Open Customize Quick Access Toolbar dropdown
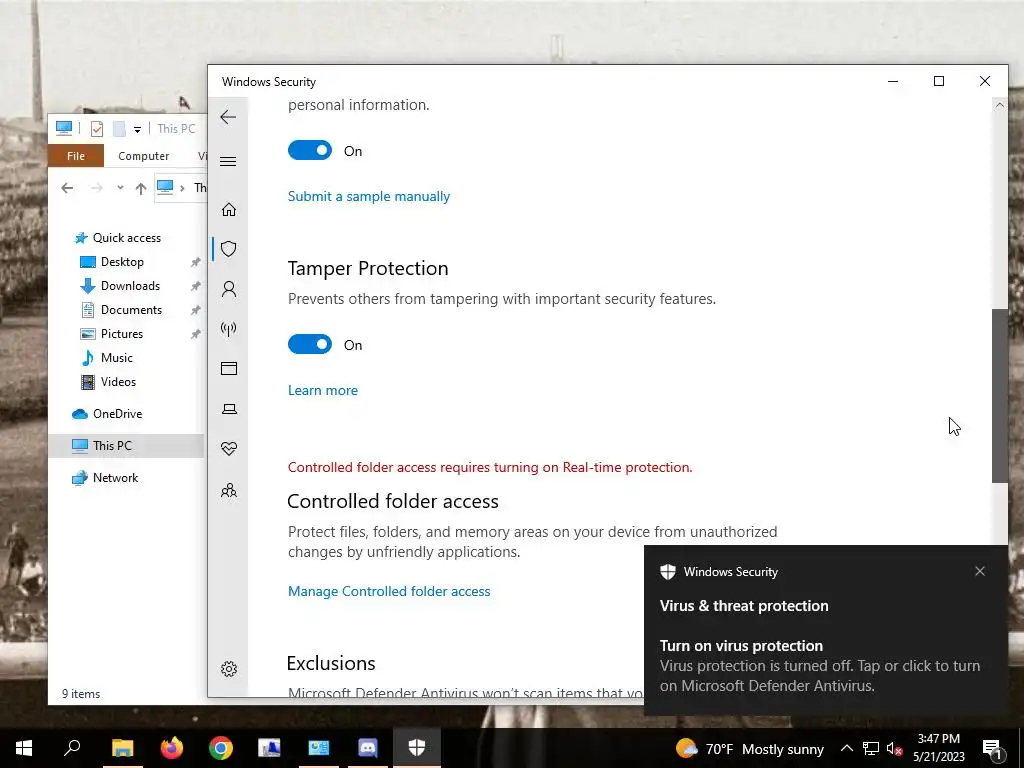The width and height of the screenshot is (1024, 768). click(x=137, y=129)
